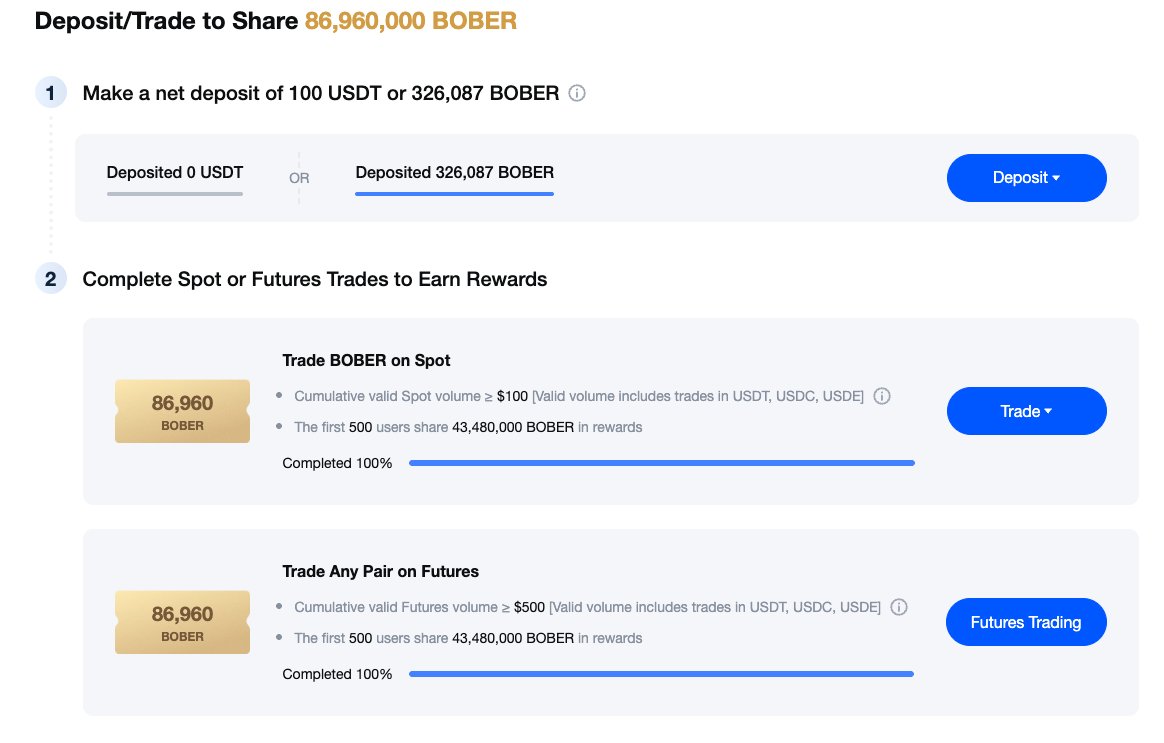
Task: Open the Deposit dropdown button
Action: point(1027,178)
